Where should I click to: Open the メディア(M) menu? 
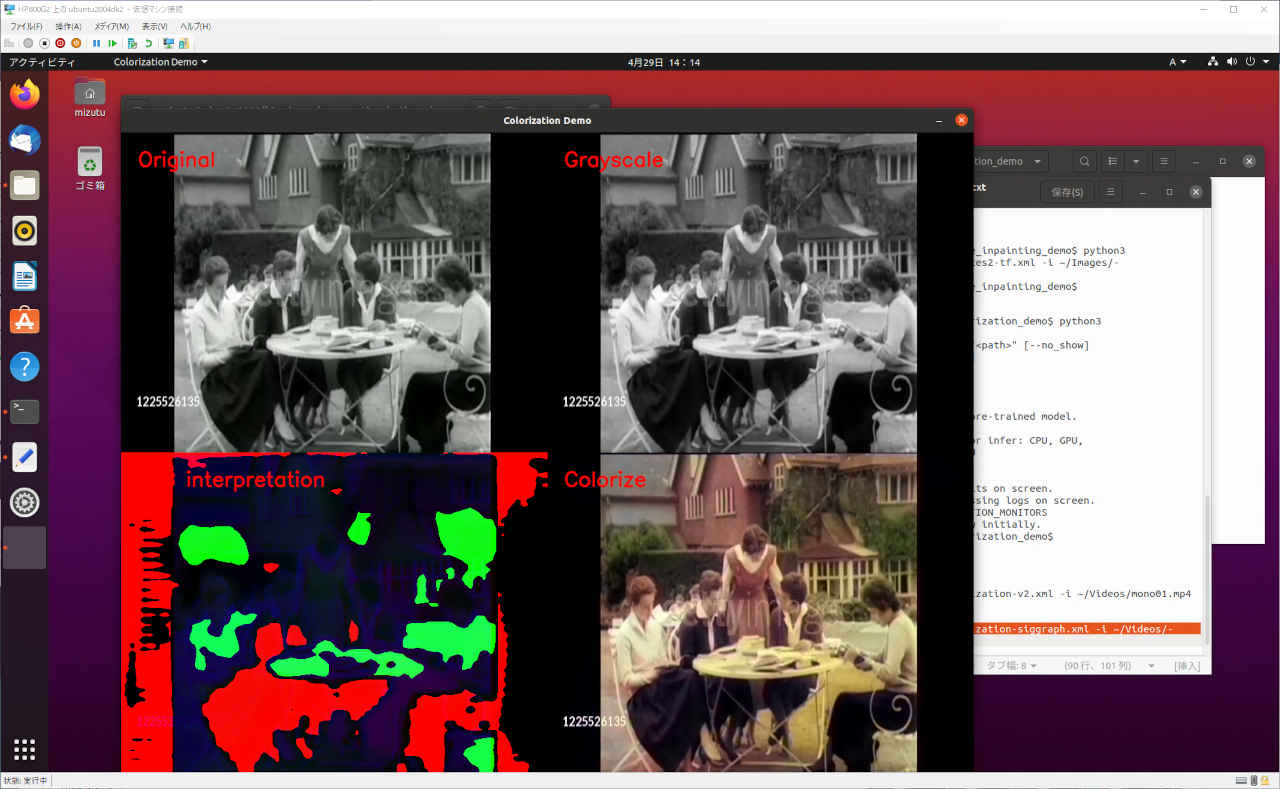pos(111,26)
